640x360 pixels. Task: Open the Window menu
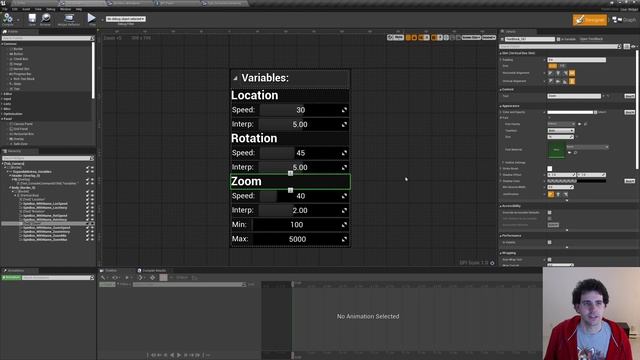65,9
